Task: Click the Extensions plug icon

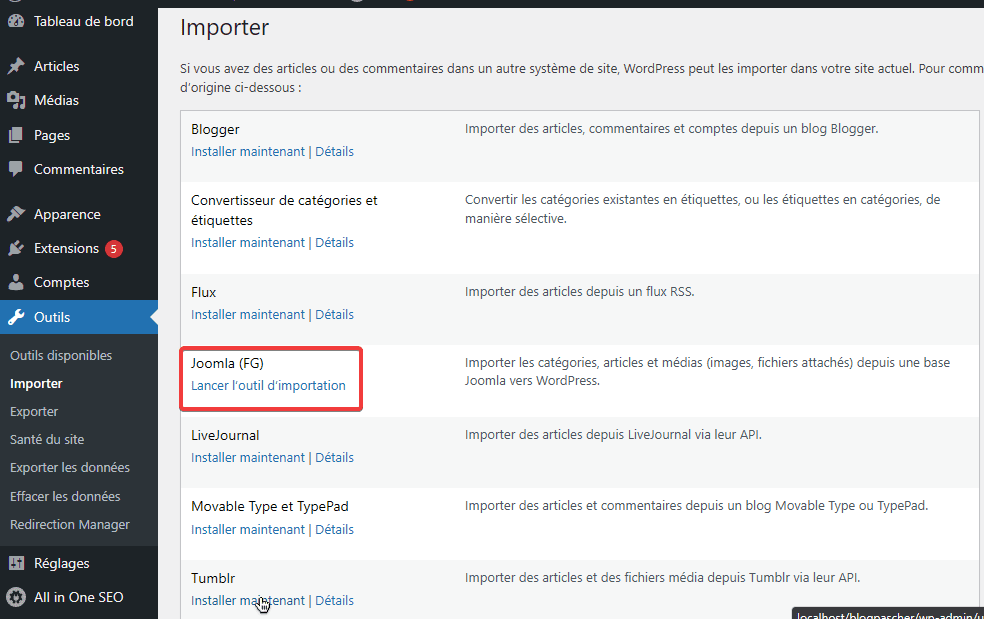Action: [16, 249]
